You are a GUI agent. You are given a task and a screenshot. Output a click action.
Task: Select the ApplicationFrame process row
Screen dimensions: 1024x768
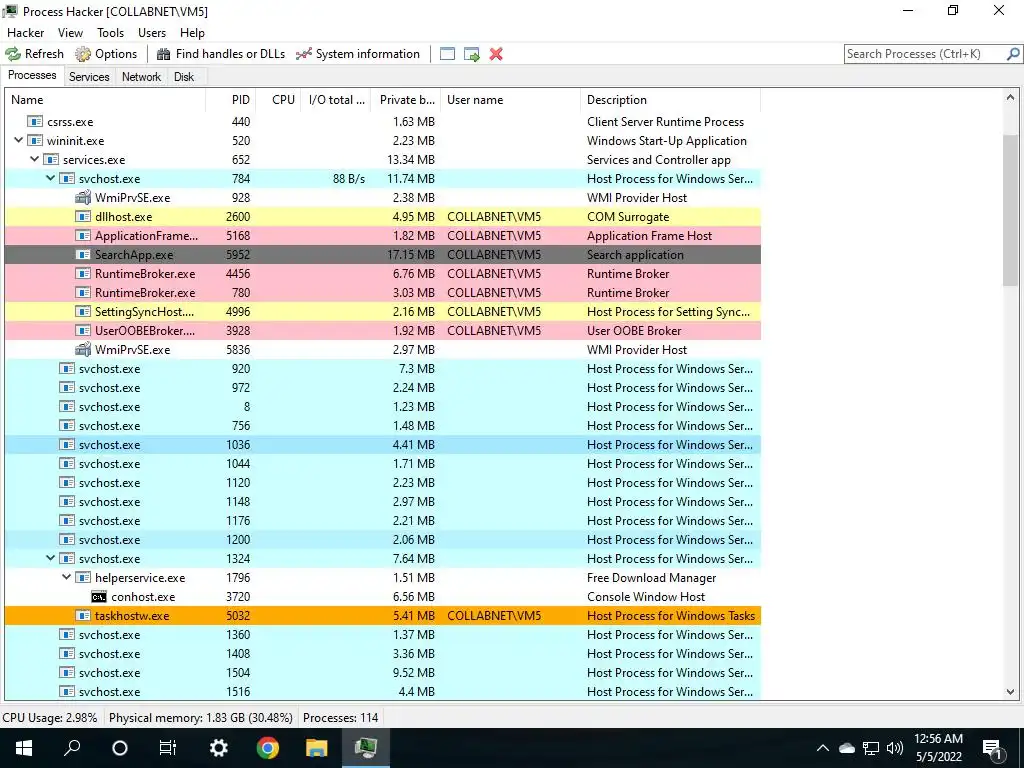(x=383, y=236)
